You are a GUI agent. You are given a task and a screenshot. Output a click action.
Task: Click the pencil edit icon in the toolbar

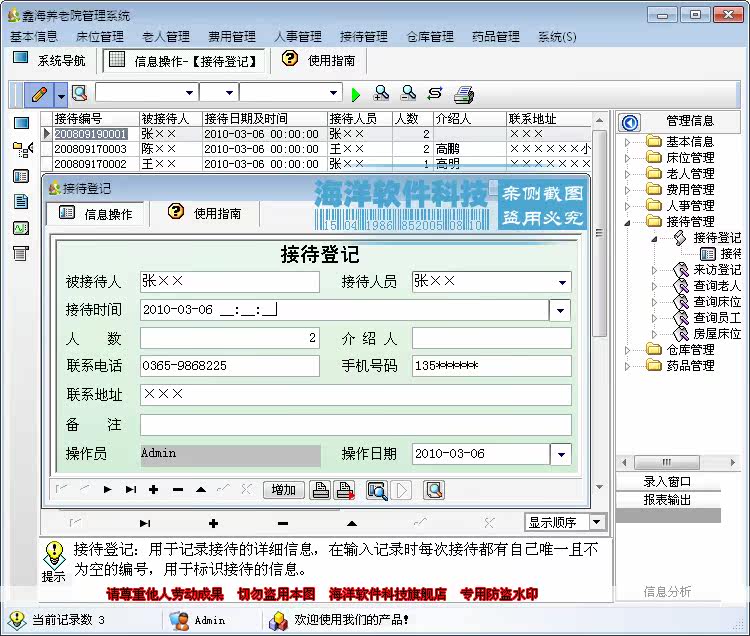[x=40, y=94]
